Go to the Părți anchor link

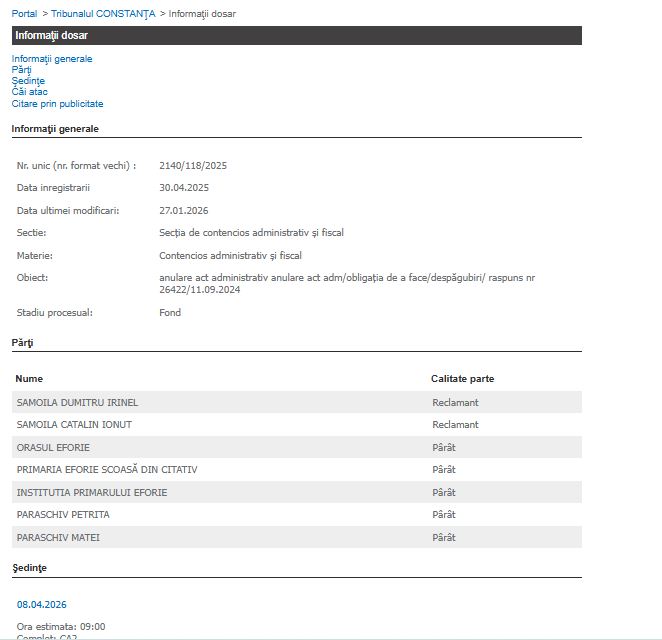(x=21, y=70)
